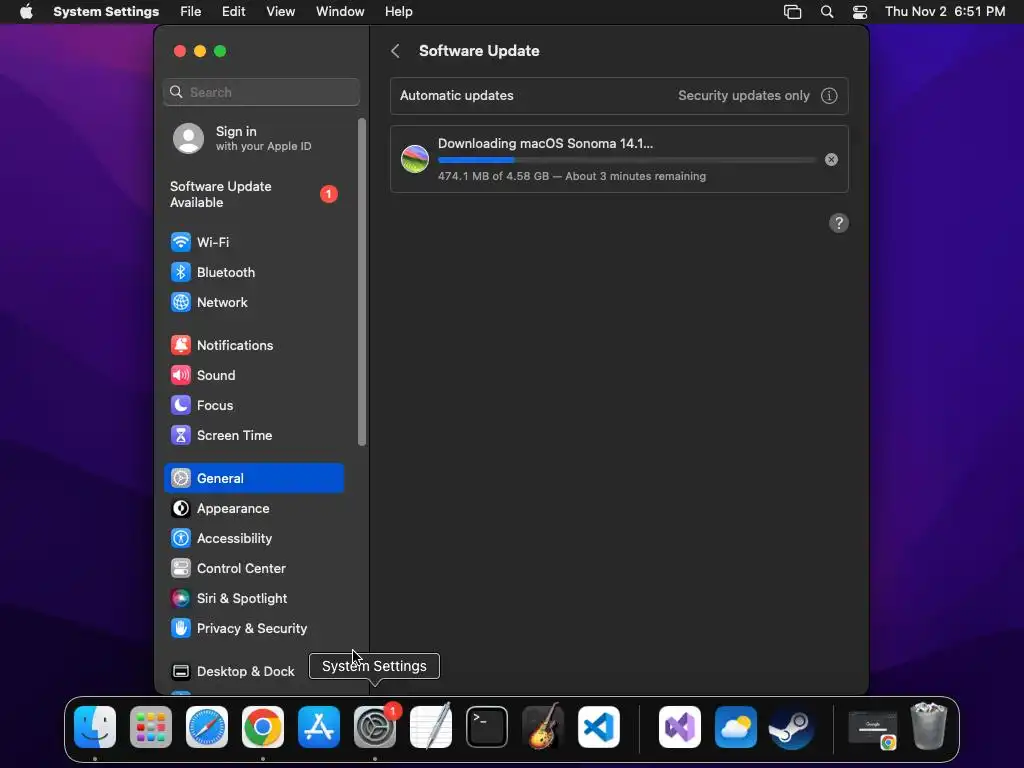The height and width of the screenshot is (768, 1024).
Task: Click the Automatic updates row
Action: point(619,95)
